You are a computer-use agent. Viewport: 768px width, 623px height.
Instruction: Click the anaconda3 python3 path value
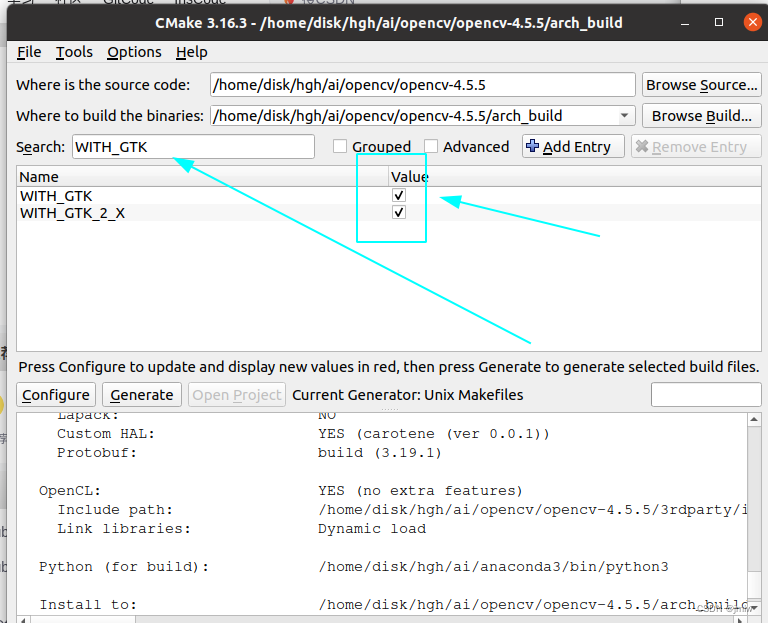[x=493, y=567]
